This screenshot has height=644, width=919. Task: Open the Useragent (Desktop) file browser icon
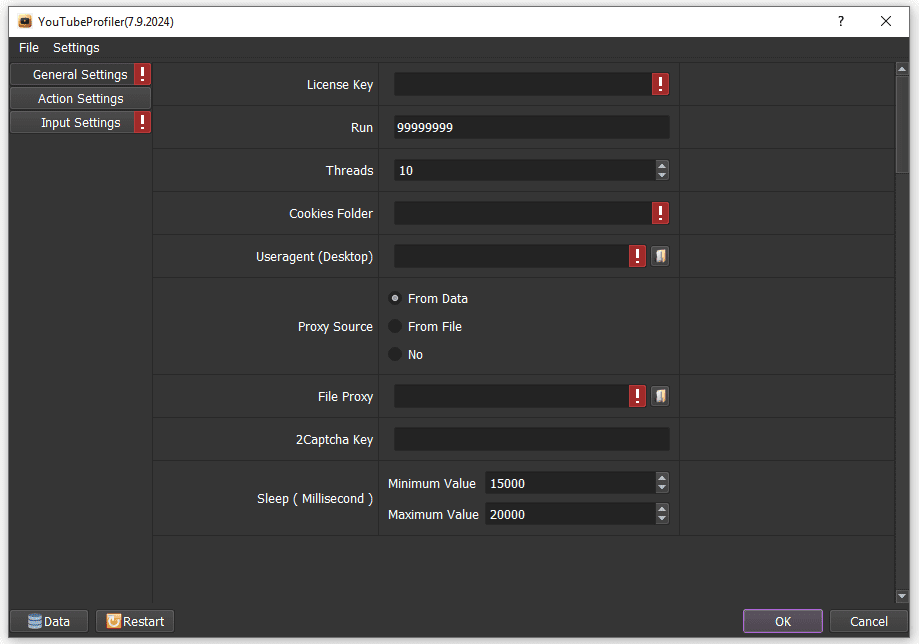(x=660, y=256)
